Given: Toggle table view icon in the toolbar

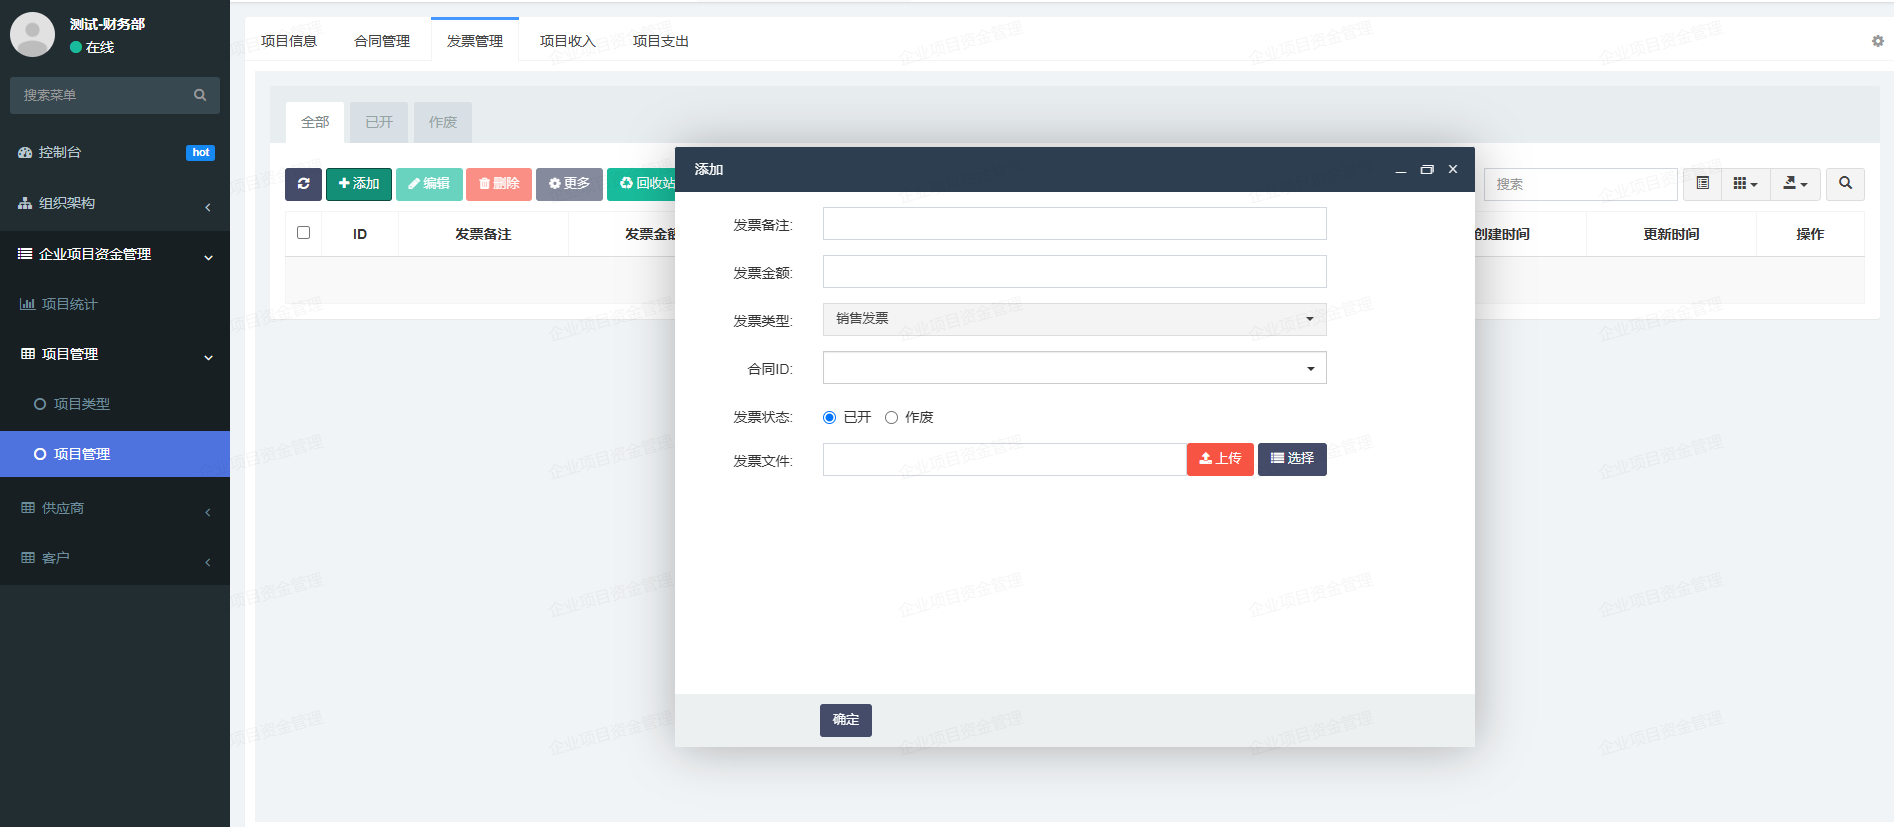Looking at the screenshot, I should coord(1702,184).
